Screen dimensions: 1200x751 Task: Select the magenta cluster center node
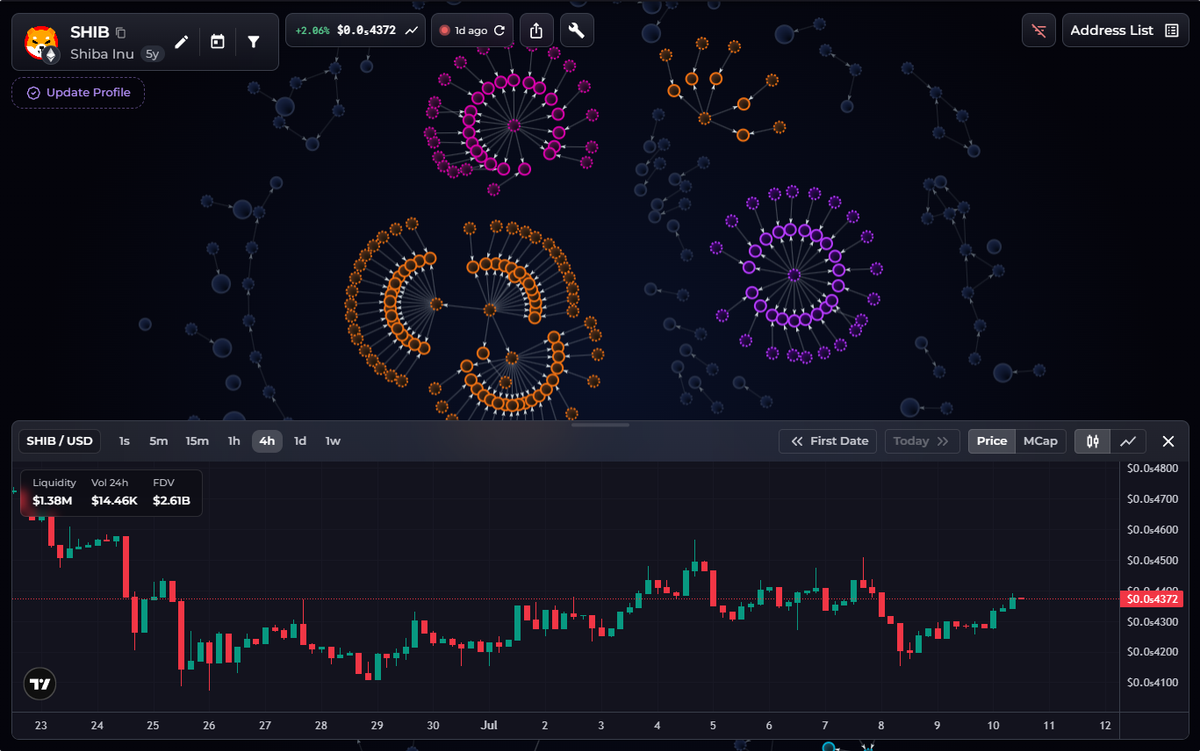[x=513, y=126]
